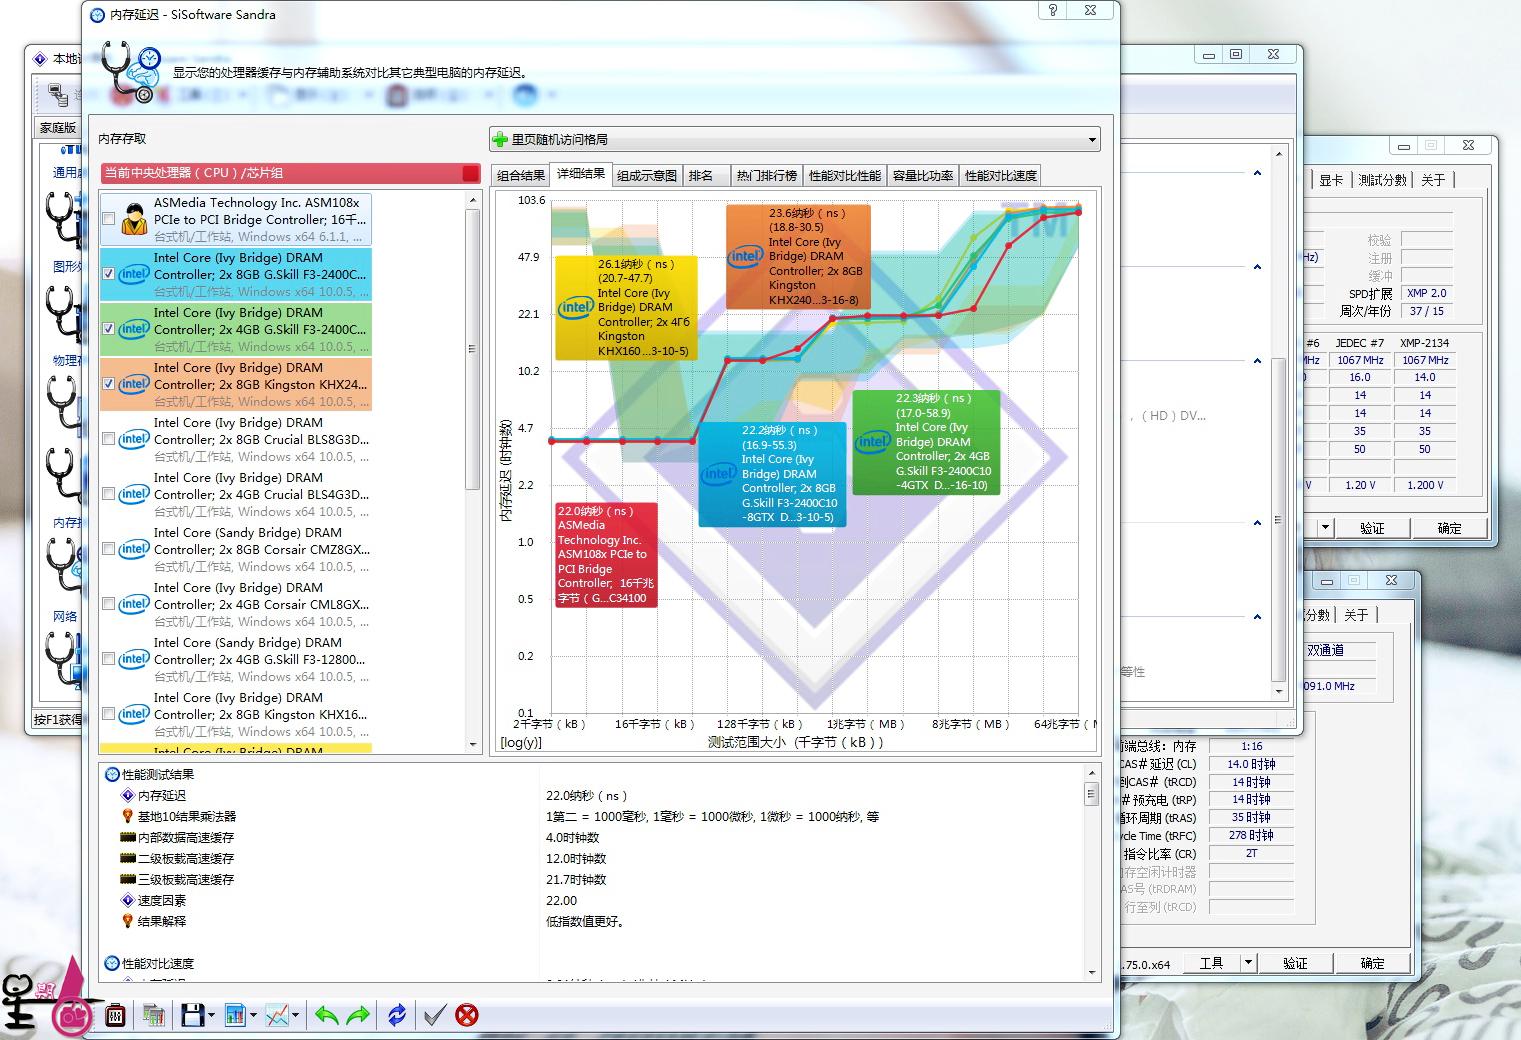1521x1040 pixels.
Task: Switch to the 组合结果 tab
Action: pyautogui.click(x=521, y=175)
